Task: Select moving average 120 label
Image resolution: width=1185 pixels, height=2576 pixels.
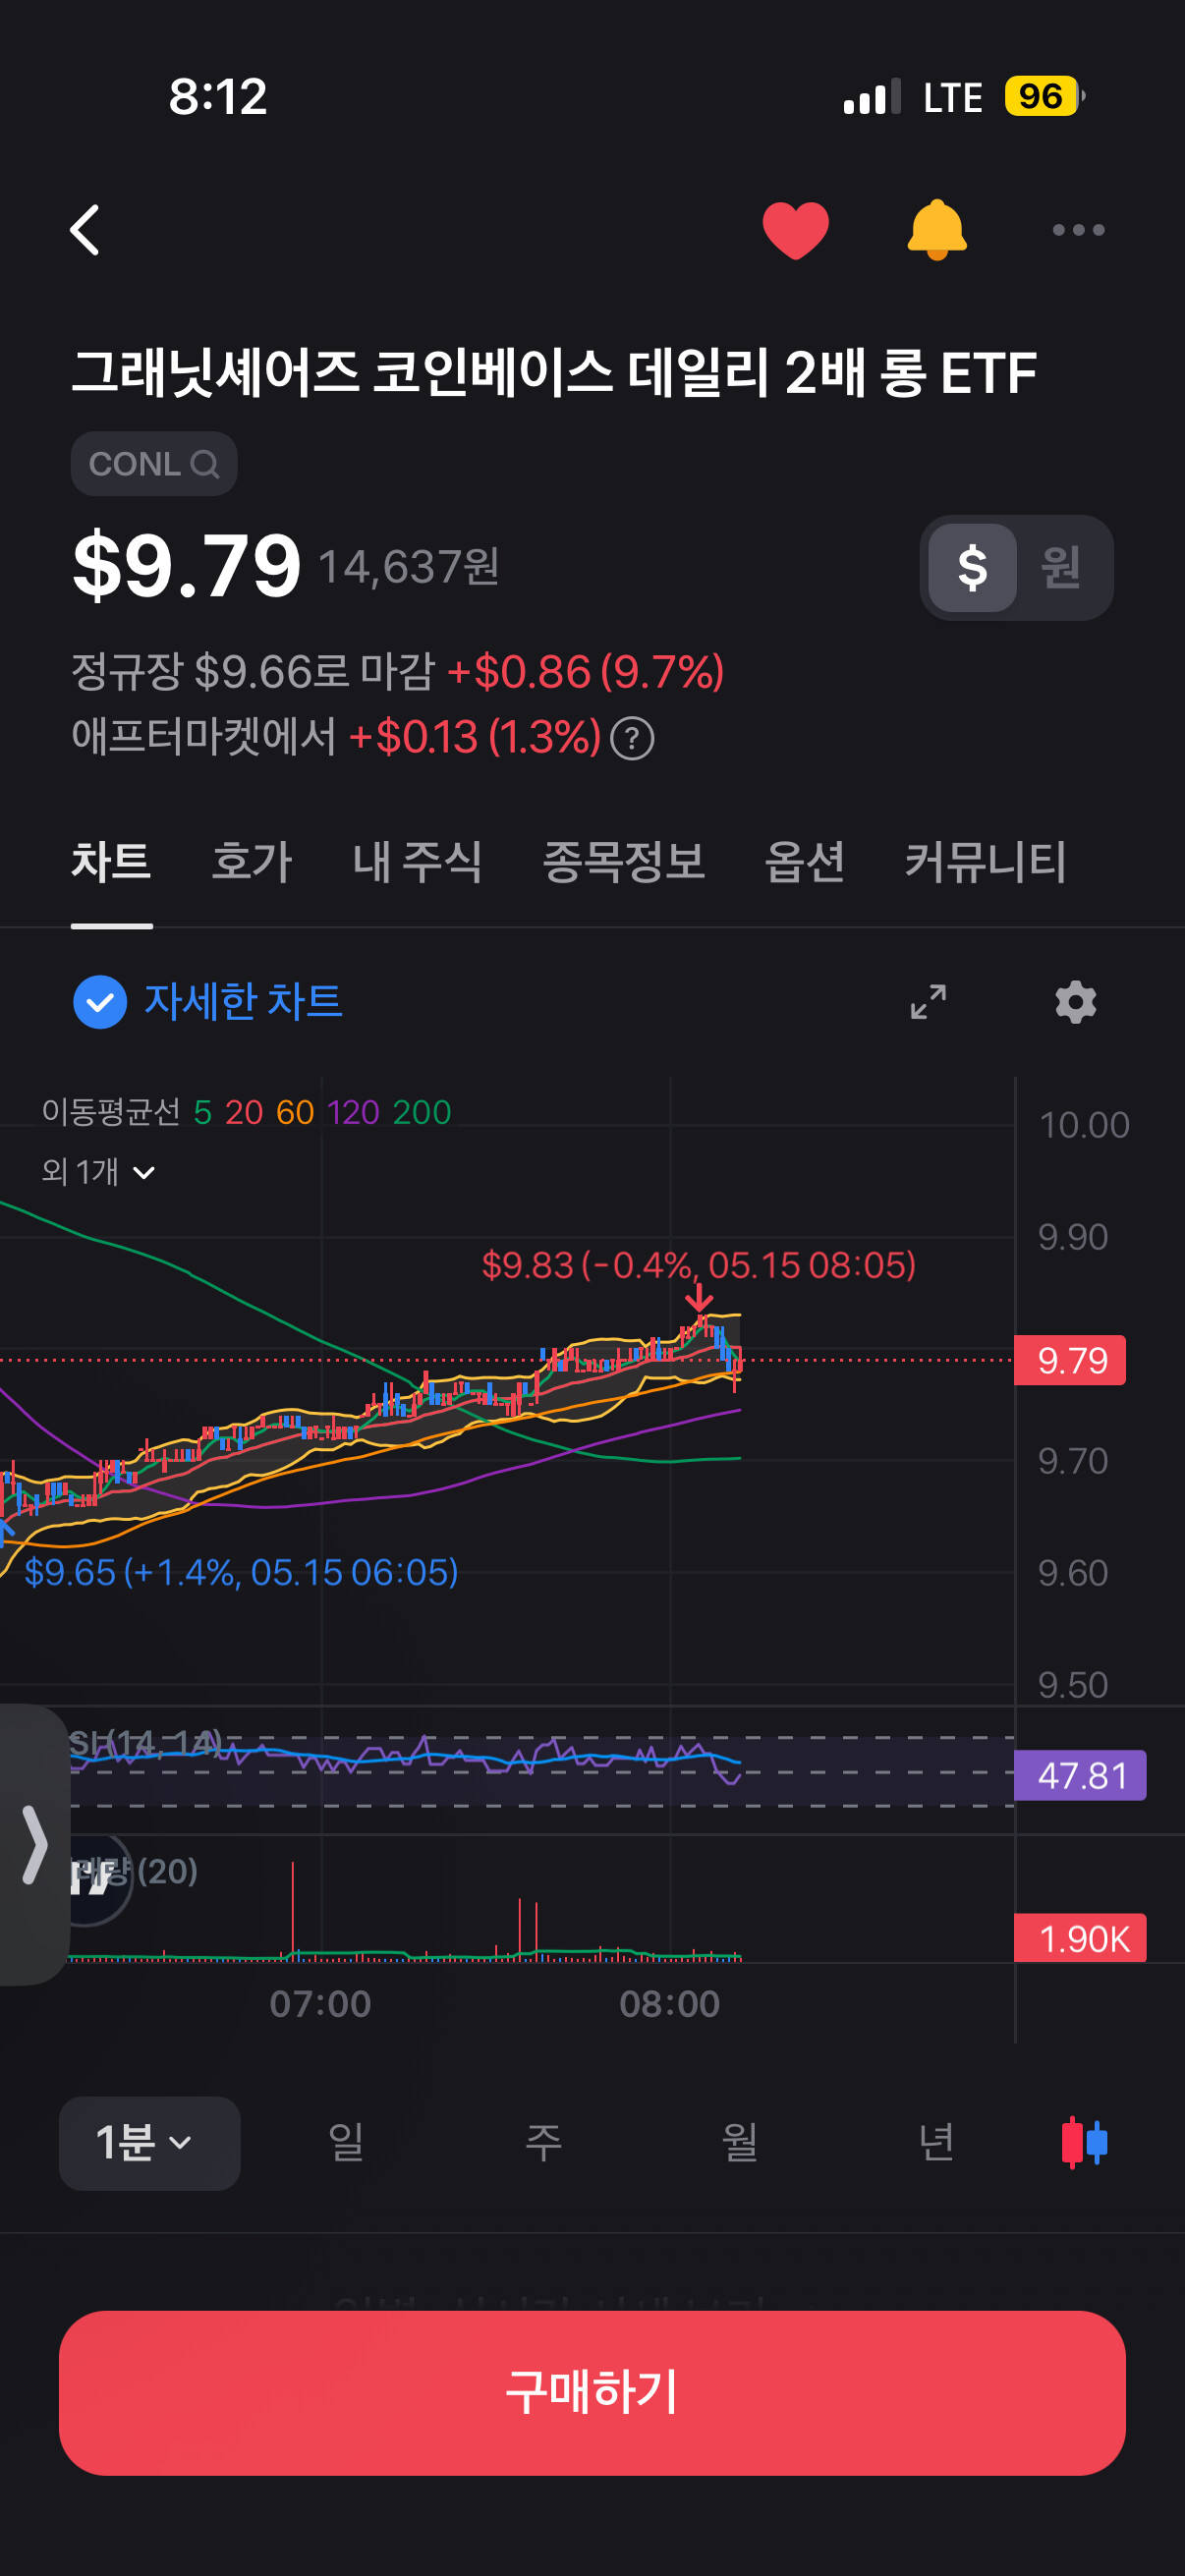Action: click(353, 1112)
